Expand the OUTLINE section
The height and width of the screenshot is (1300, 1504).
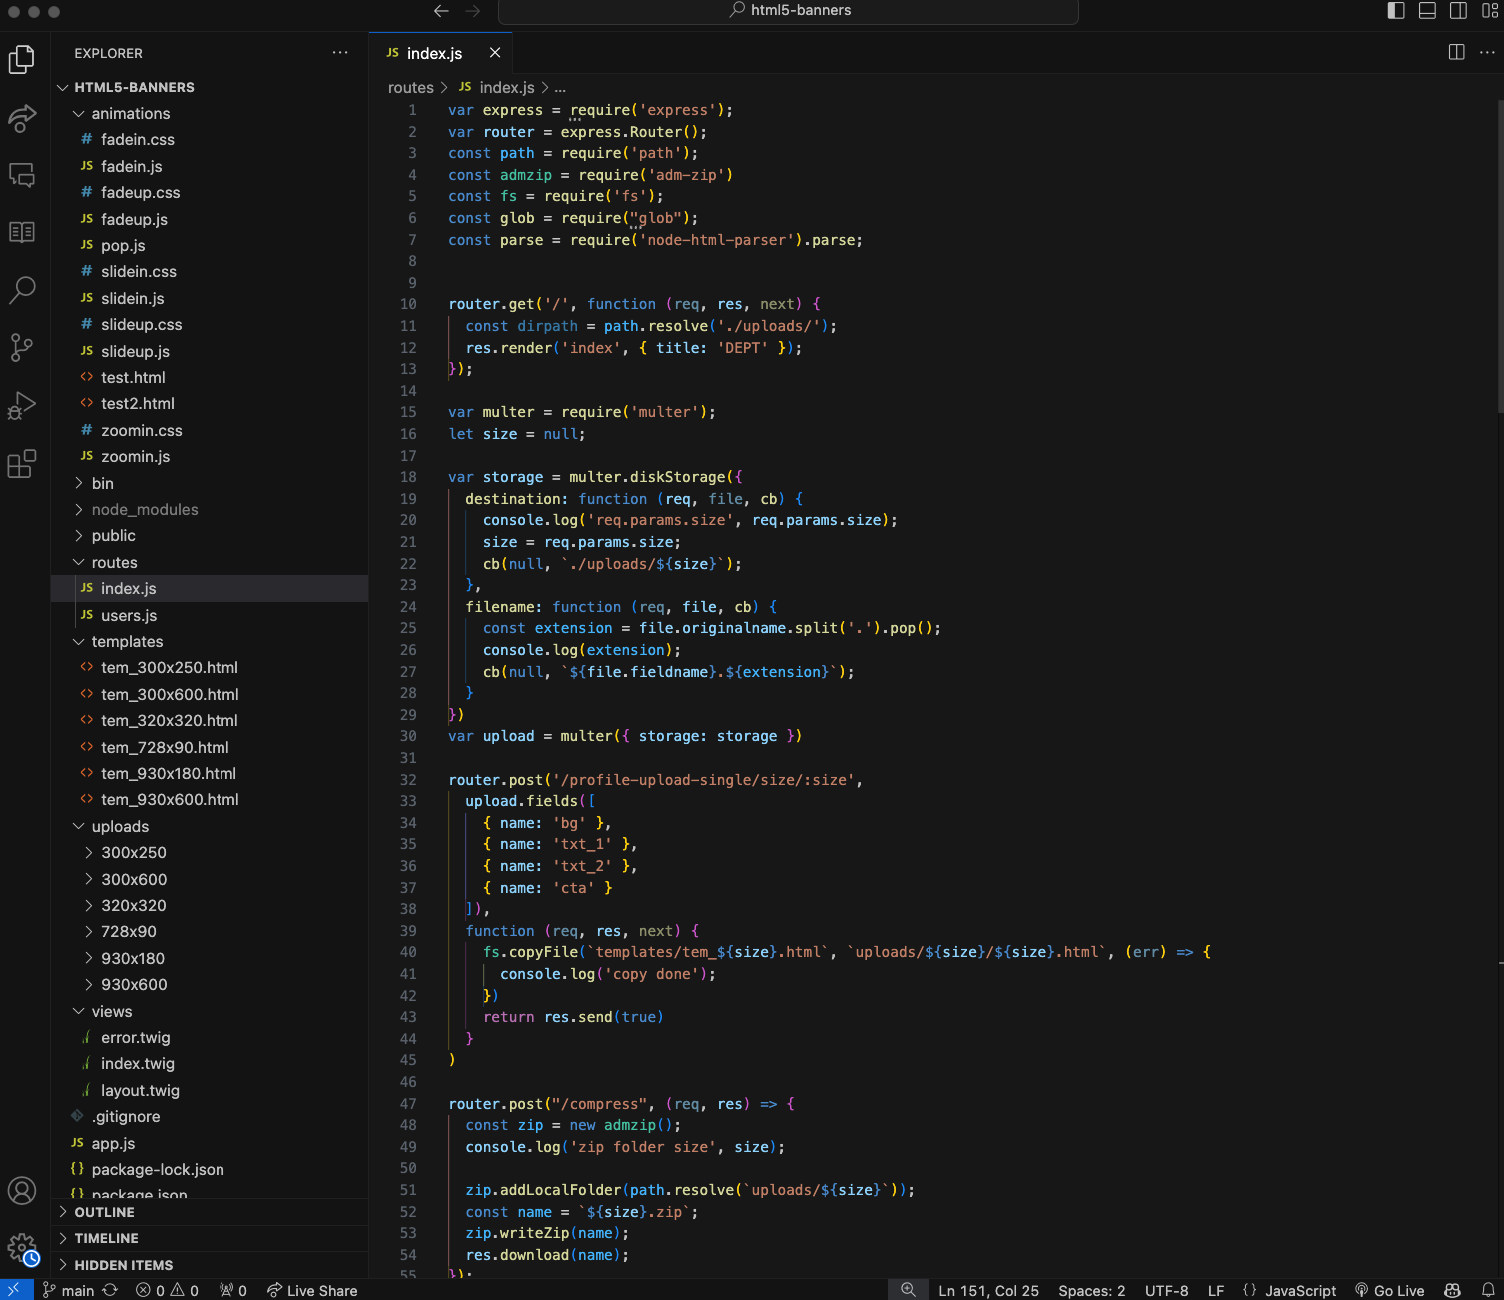(x=210, y=1212)
